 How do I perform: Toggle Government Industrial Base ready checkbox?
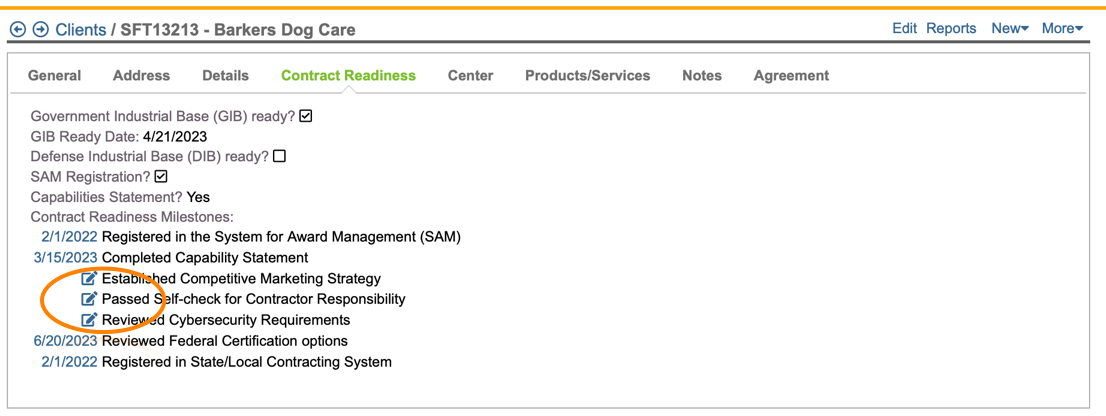pyautogui.click(x=306, y=116)
